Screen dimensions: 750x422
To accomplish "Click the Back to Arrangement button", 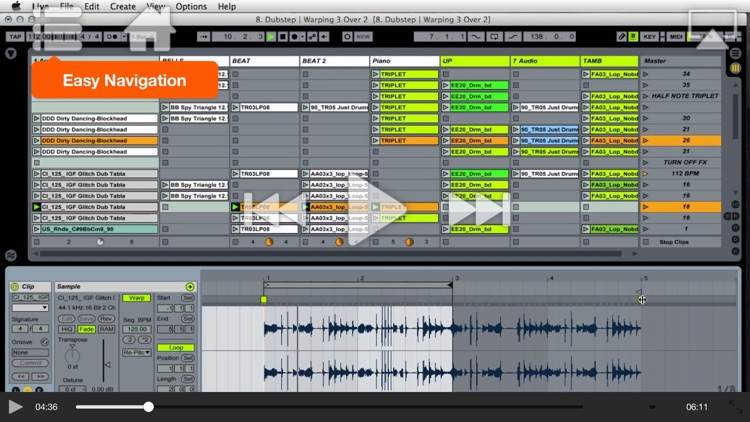I will [324, 36].
